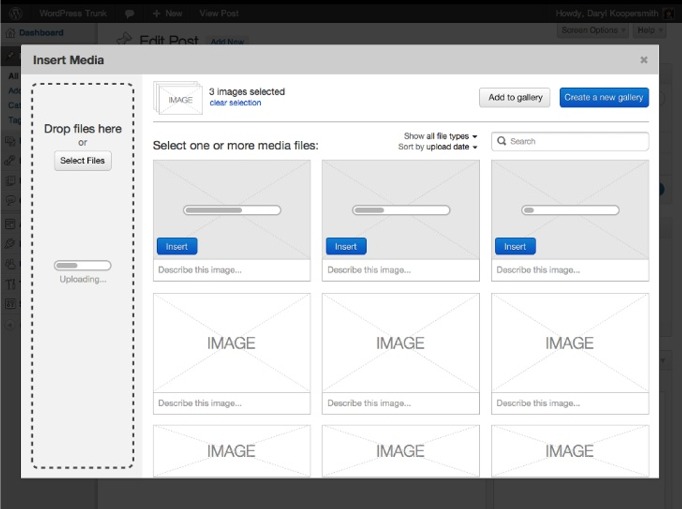This screenshot has width=682, height=509.
Task: Click the search magnifier icon
Action: point(501,141)
